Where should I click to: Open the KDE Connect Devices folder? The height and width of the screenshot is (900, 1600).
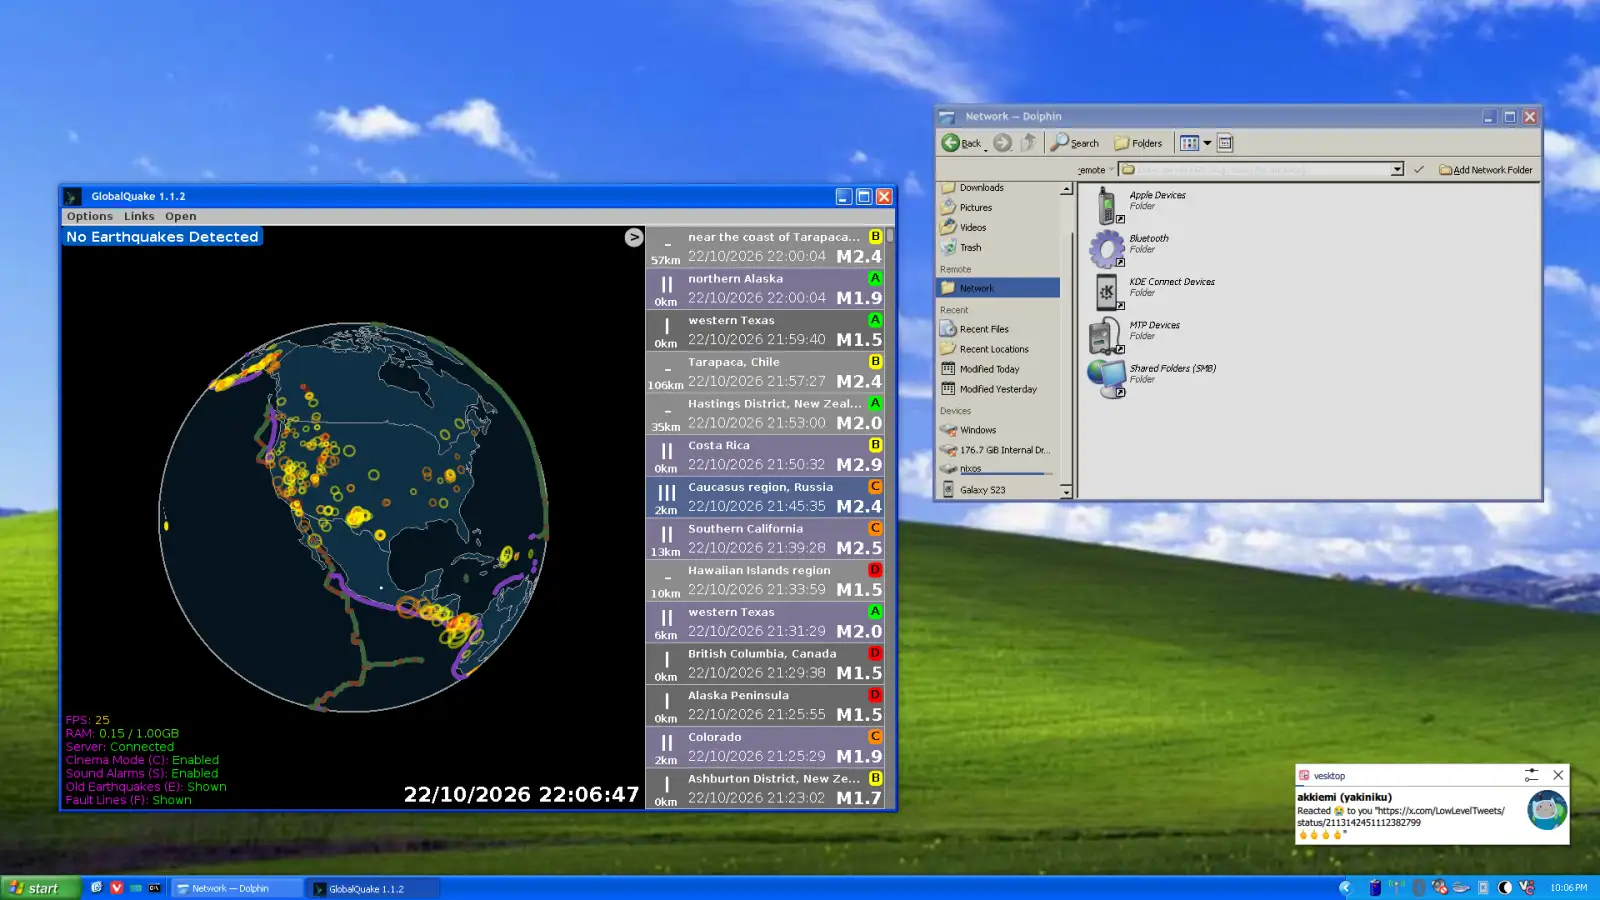coord(1152,291)
